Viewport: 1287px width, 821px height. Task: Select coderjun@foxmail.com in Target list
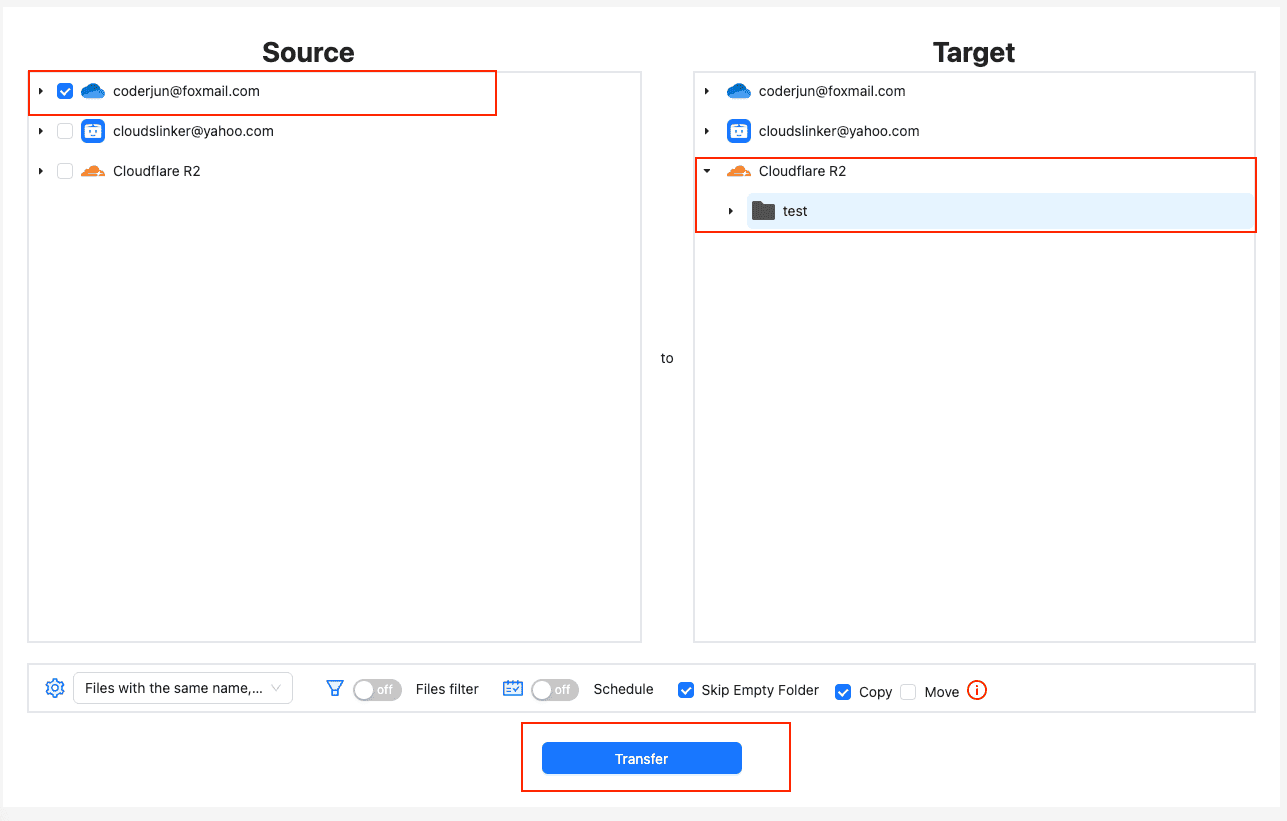[x=832, y=91]
